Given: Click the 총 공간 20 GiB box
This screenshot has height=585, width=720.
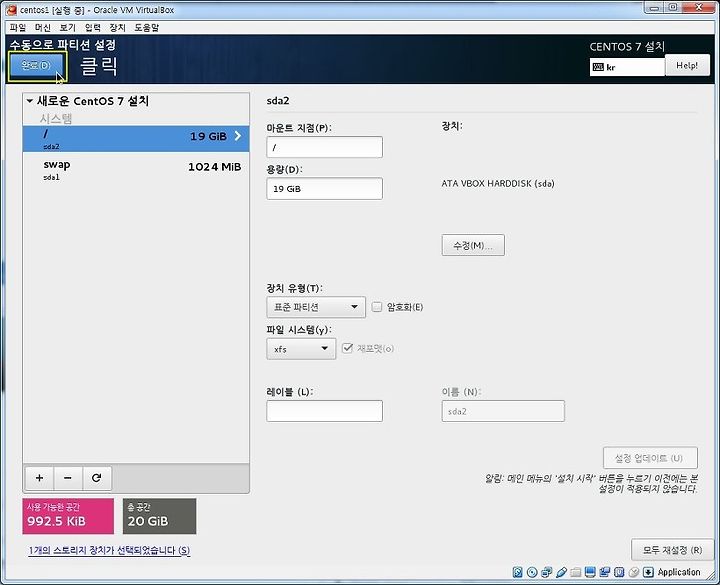Looking at the screenshot, I should point(159,516).
